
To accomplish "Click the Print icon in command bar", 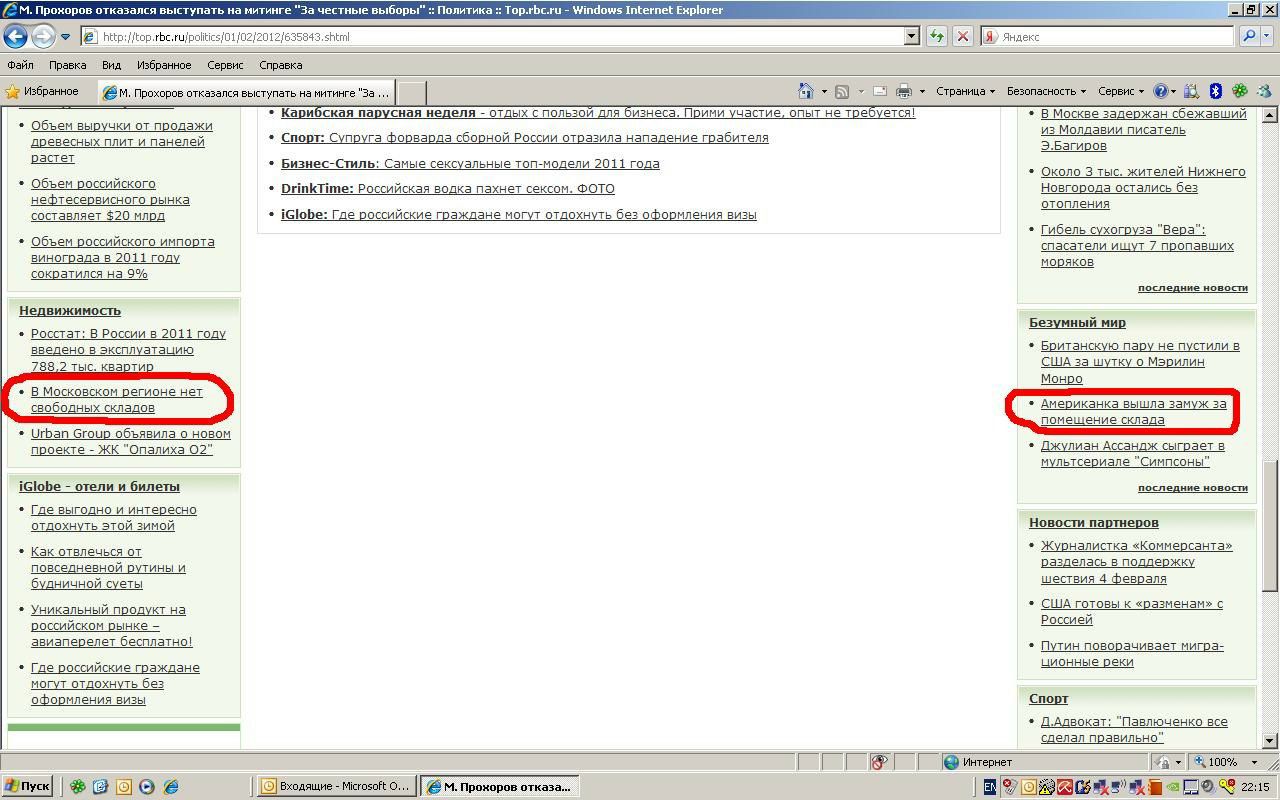I will coord(904,91).
